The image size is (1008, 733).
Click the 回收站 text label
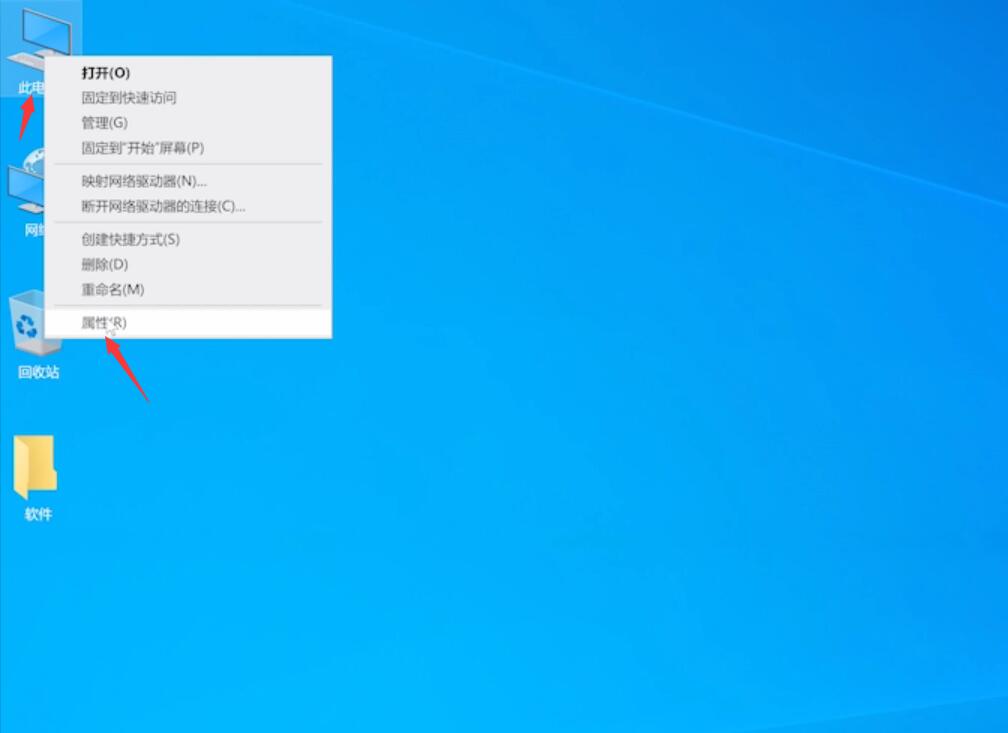[x=39, y=372]
